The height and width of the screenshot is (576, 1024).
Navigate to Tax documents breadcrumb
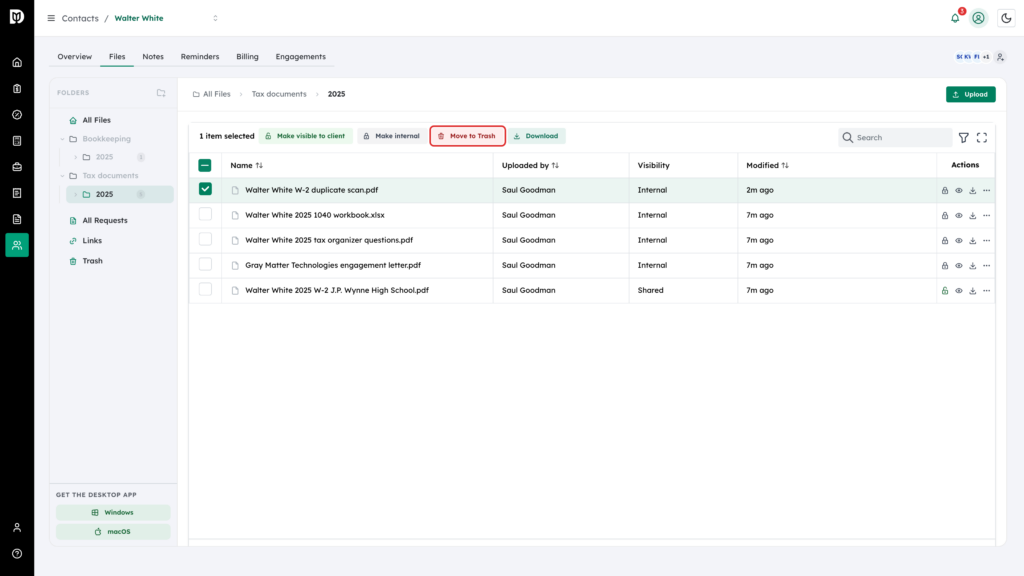(x=279, y=94)
